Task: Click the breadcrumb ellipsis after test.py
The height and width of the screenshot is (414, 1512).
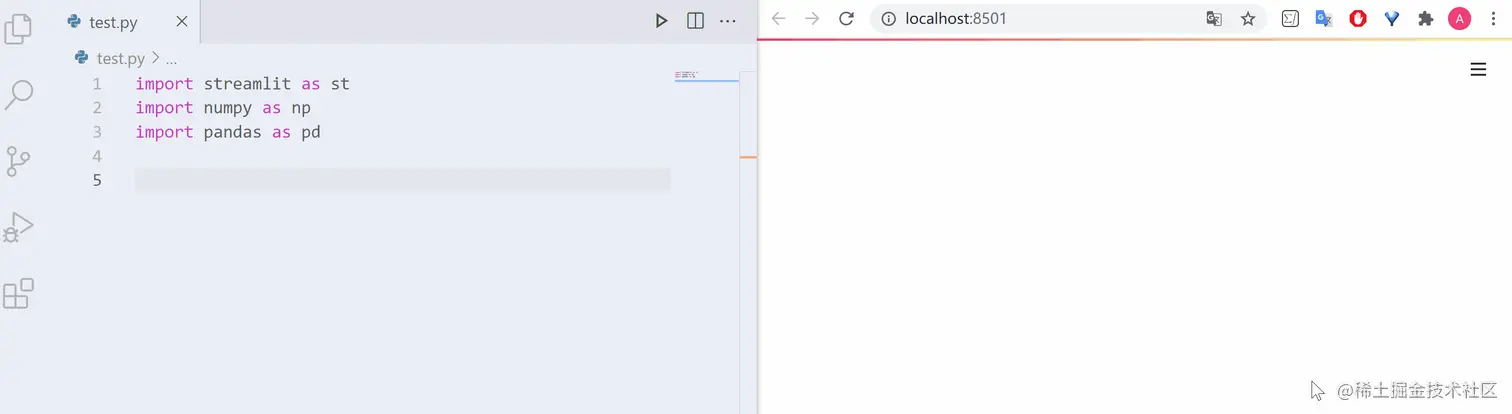Action: pos(171,59)
